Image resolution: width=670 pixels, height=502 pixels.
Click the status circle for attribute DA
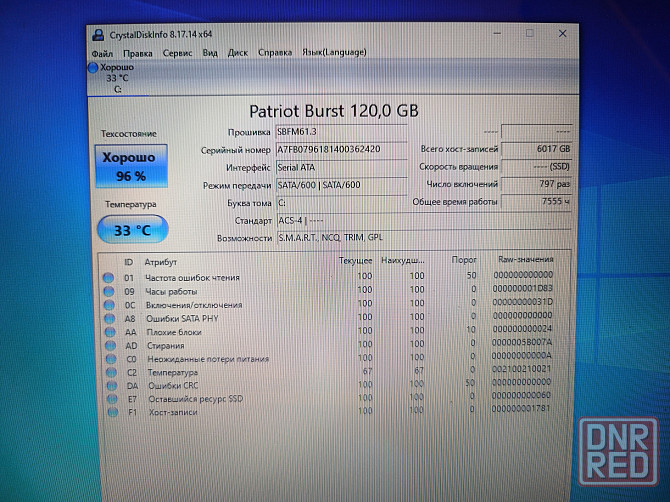coord(112,386)
